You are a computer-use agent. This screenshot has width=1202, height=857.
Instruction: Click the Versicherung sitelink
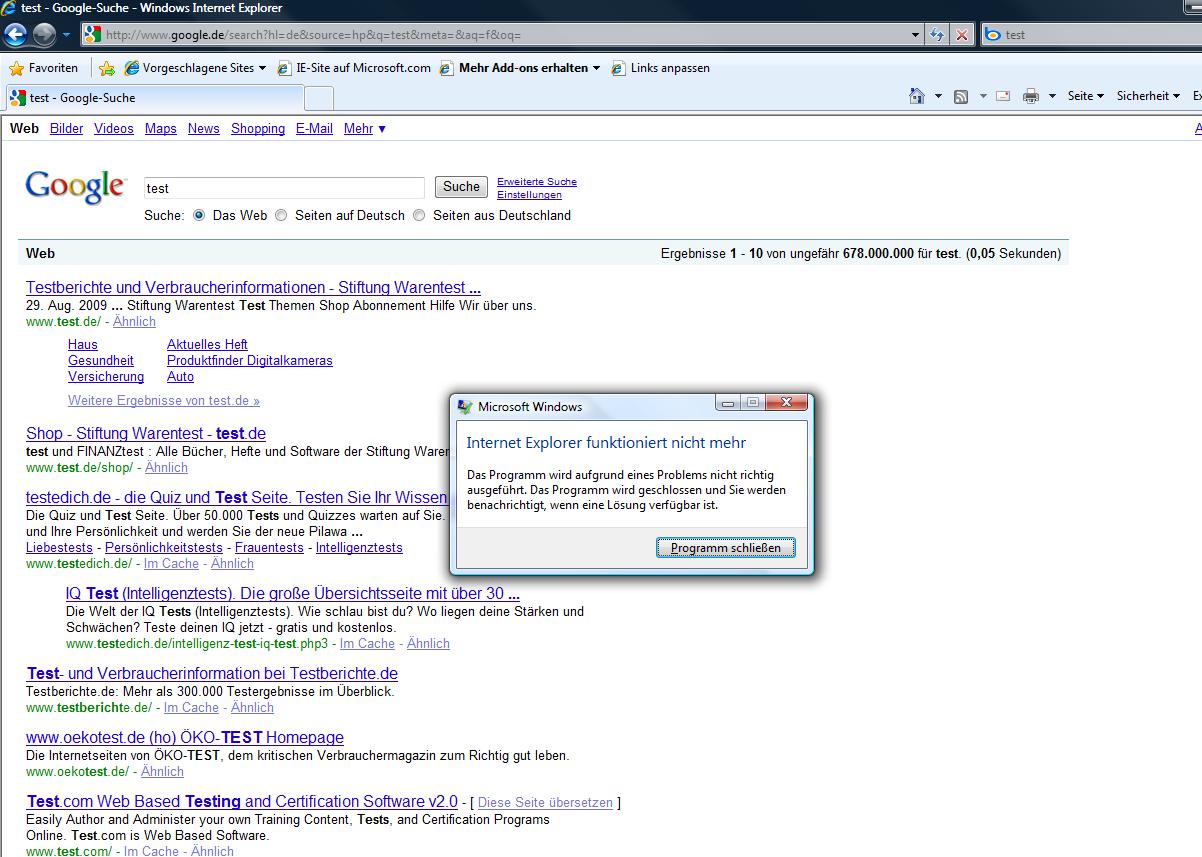click(106, 377)
